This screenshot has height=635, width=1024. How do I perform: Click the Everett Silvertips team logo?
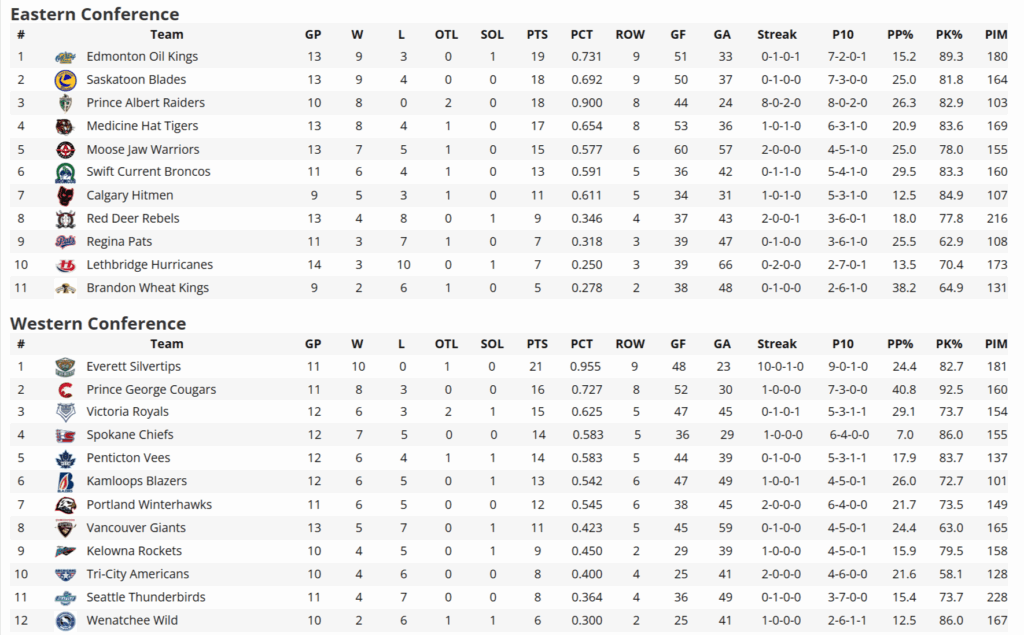[65, 366]
